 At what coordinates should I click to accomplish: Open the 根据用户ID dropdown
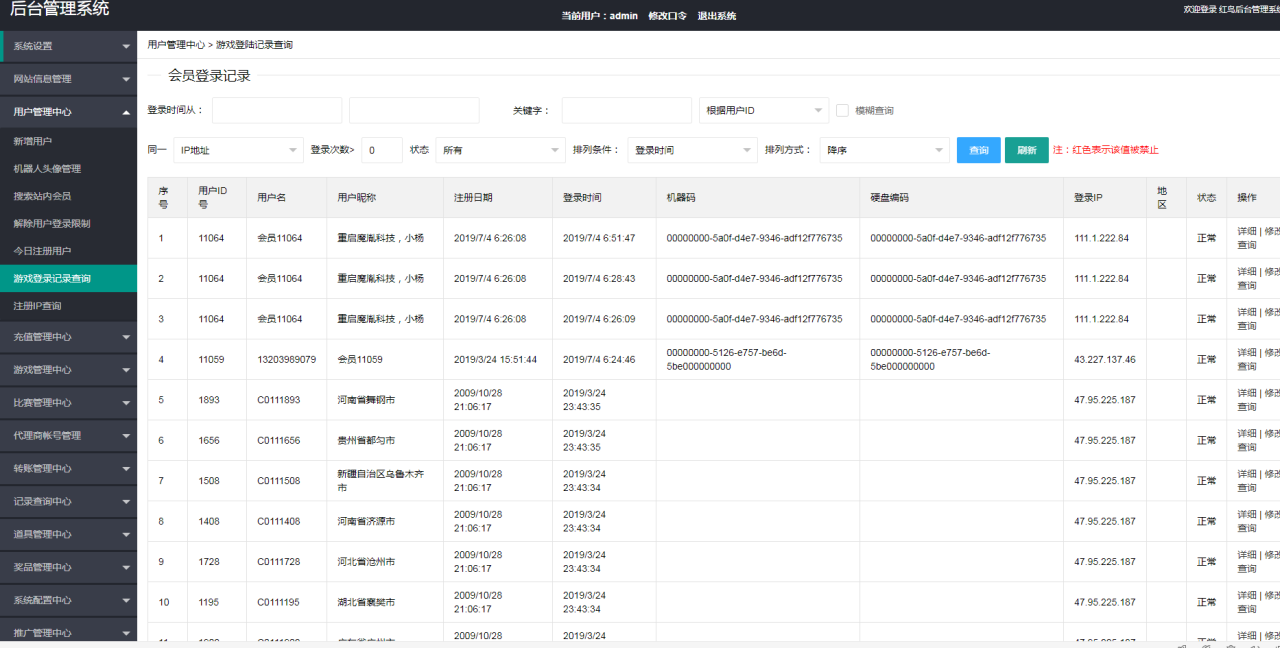pos(763,110)
